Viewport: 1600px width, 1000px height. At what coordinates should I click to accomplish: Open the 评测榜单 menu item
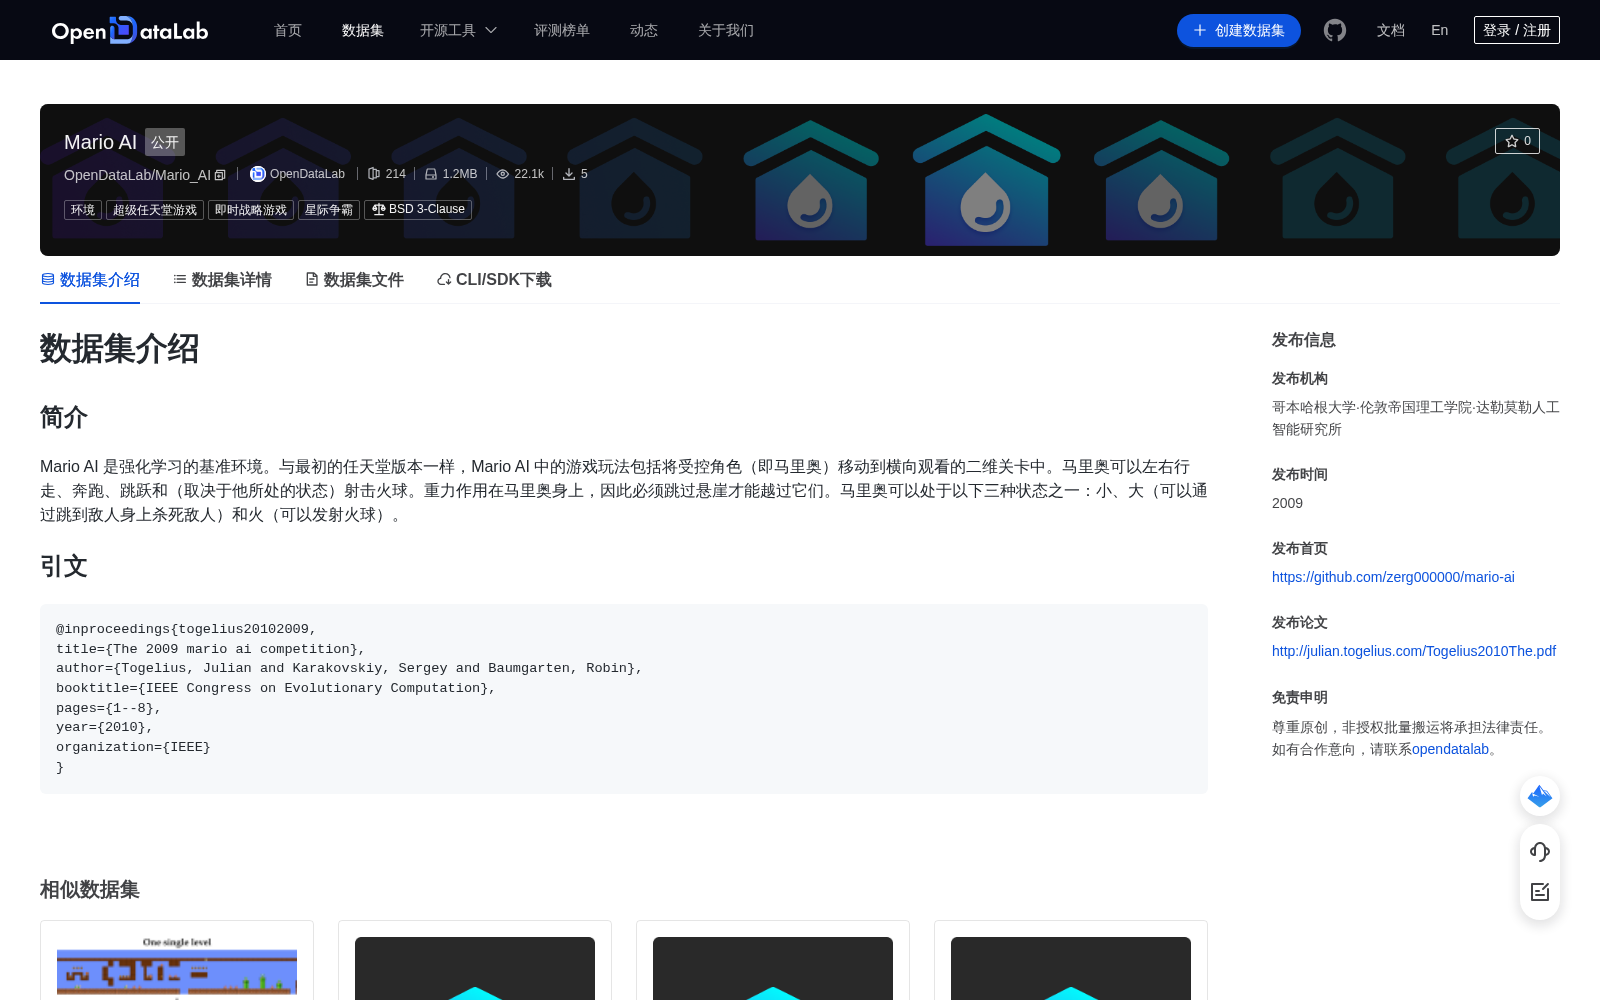[x=562, y=30]
